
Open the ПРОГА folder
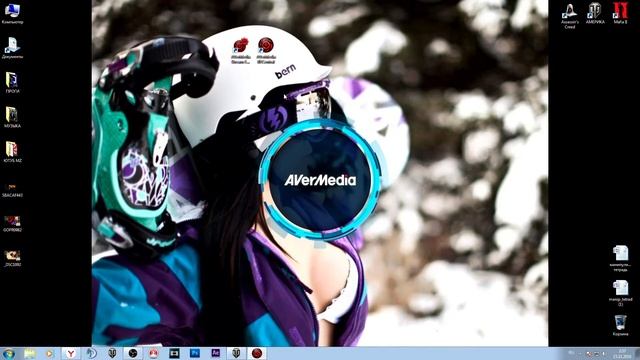click(x=12, y=82)
